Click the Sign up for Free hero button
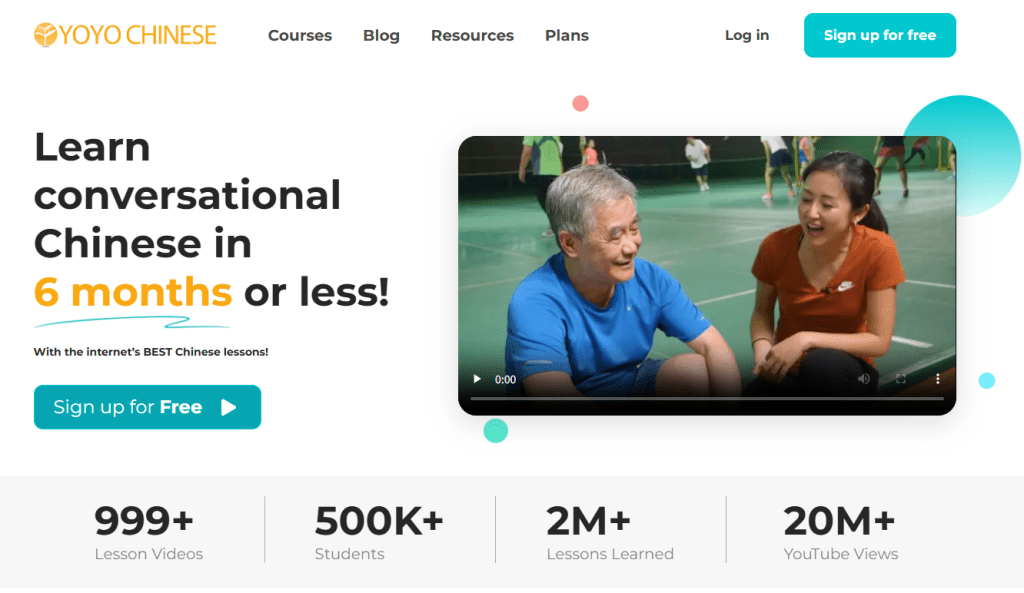Image resolution: width=1024 pixels, height=593 pixels. coord(148,407)
